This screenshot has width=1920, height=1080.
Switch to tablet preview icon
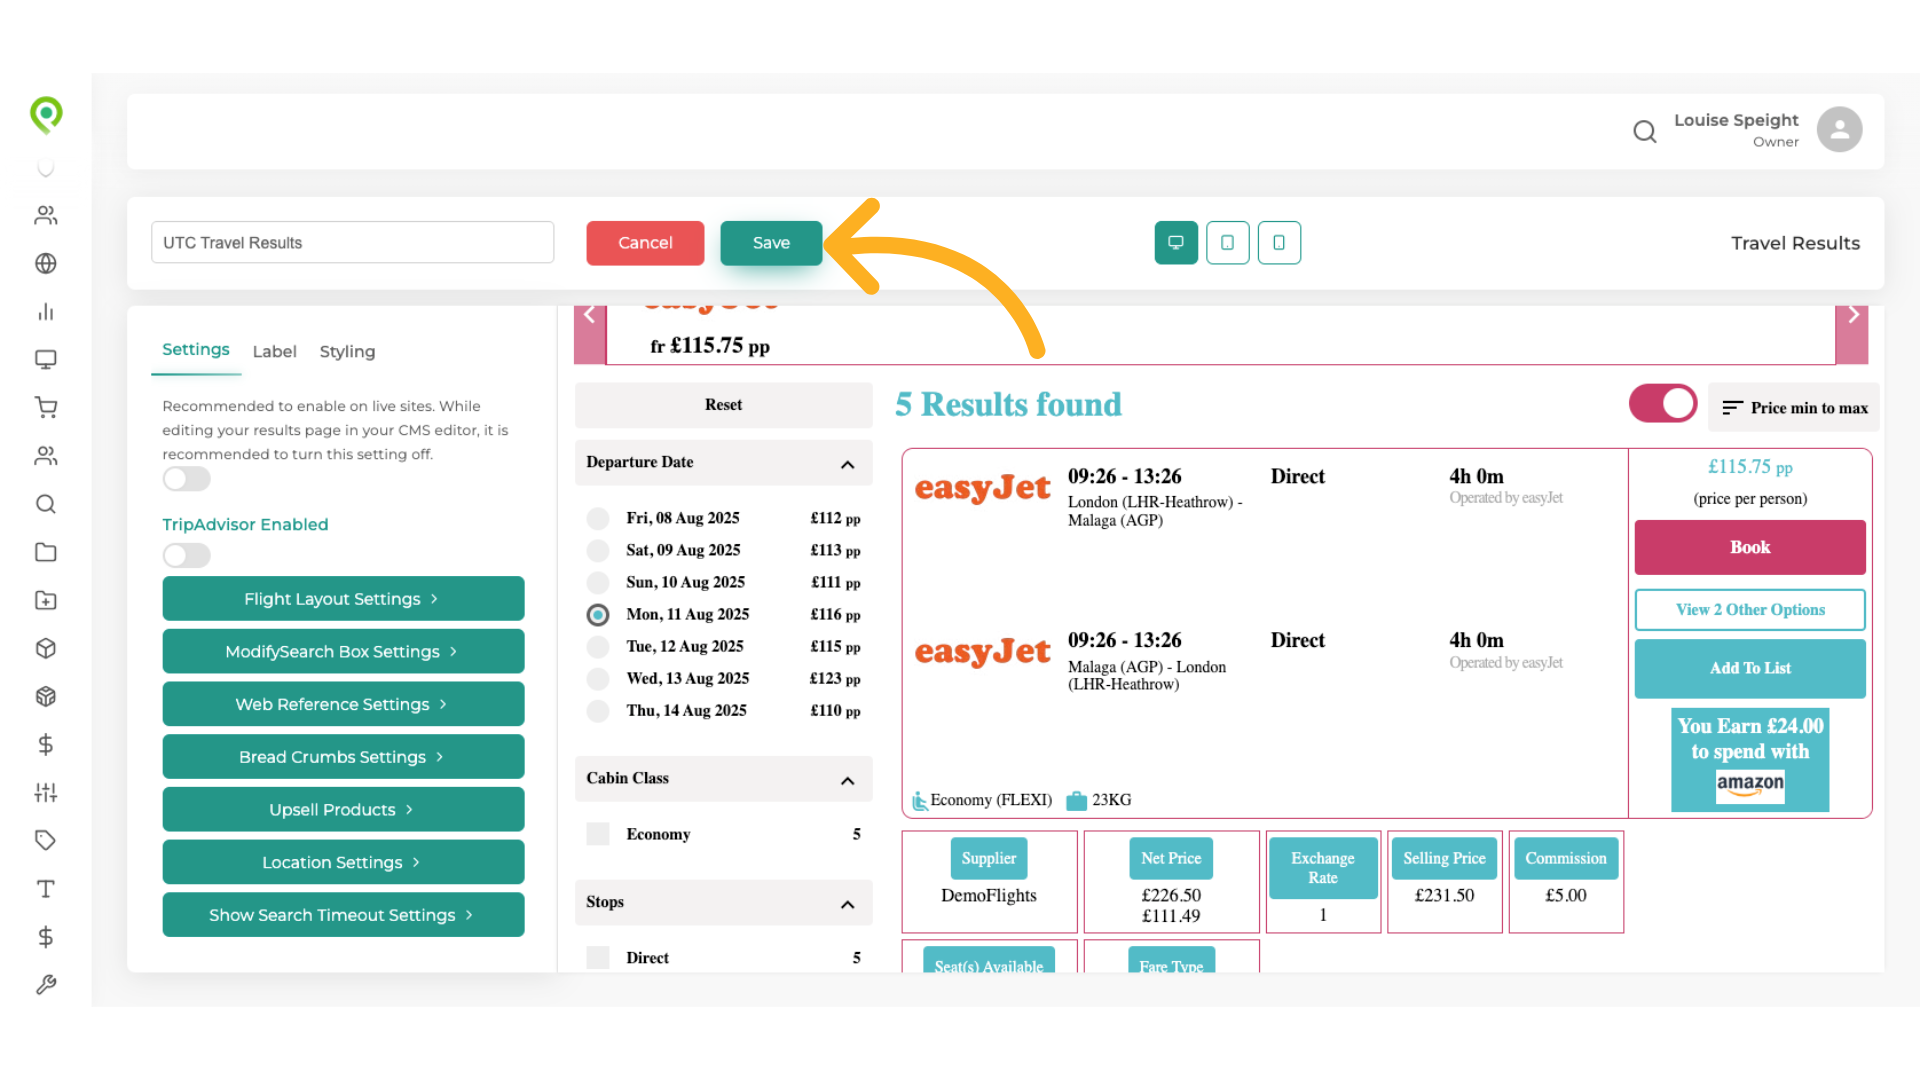[1227, 243]
